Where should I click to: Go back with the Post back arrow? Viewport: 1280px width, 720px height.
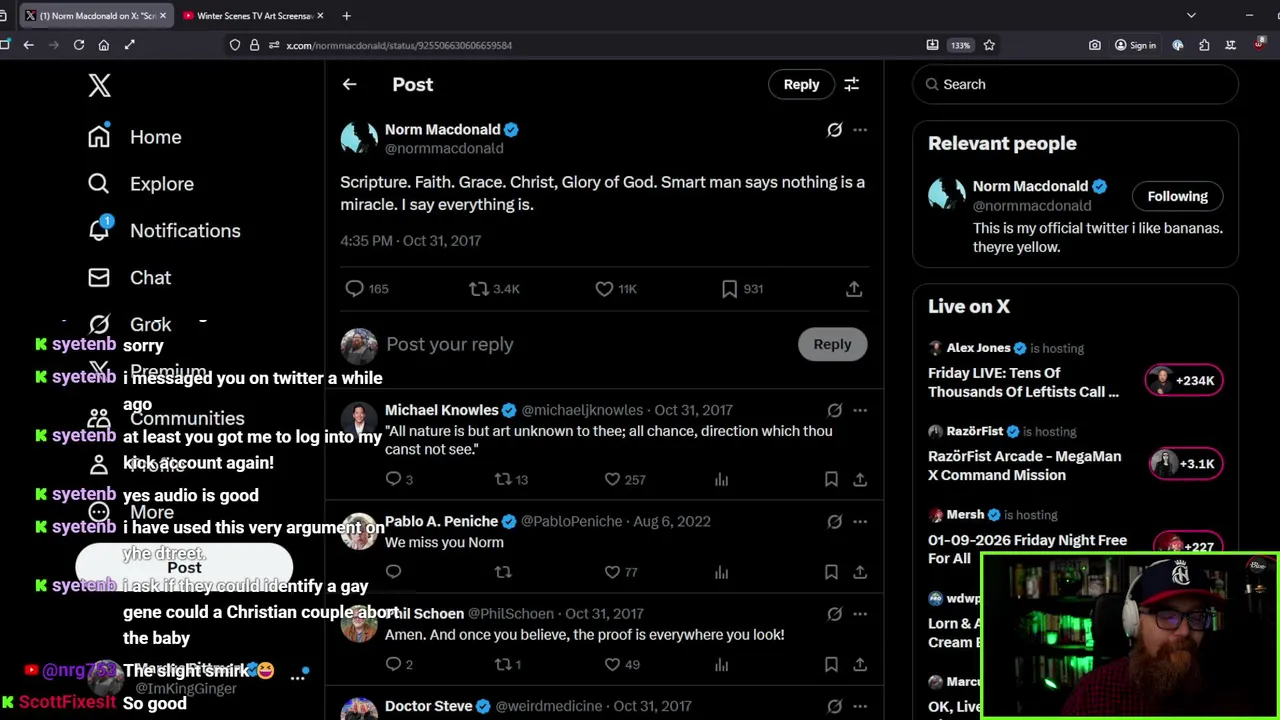(x=349, y=85)
